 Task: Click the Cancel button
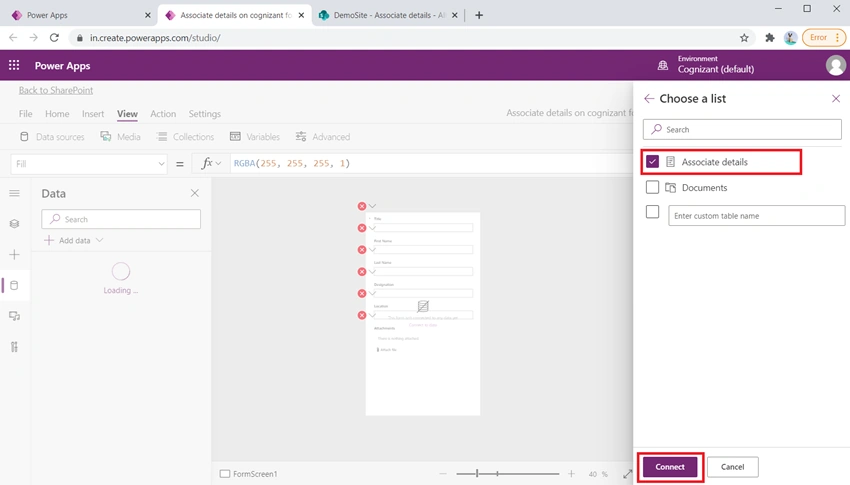[x=732, y=467]
